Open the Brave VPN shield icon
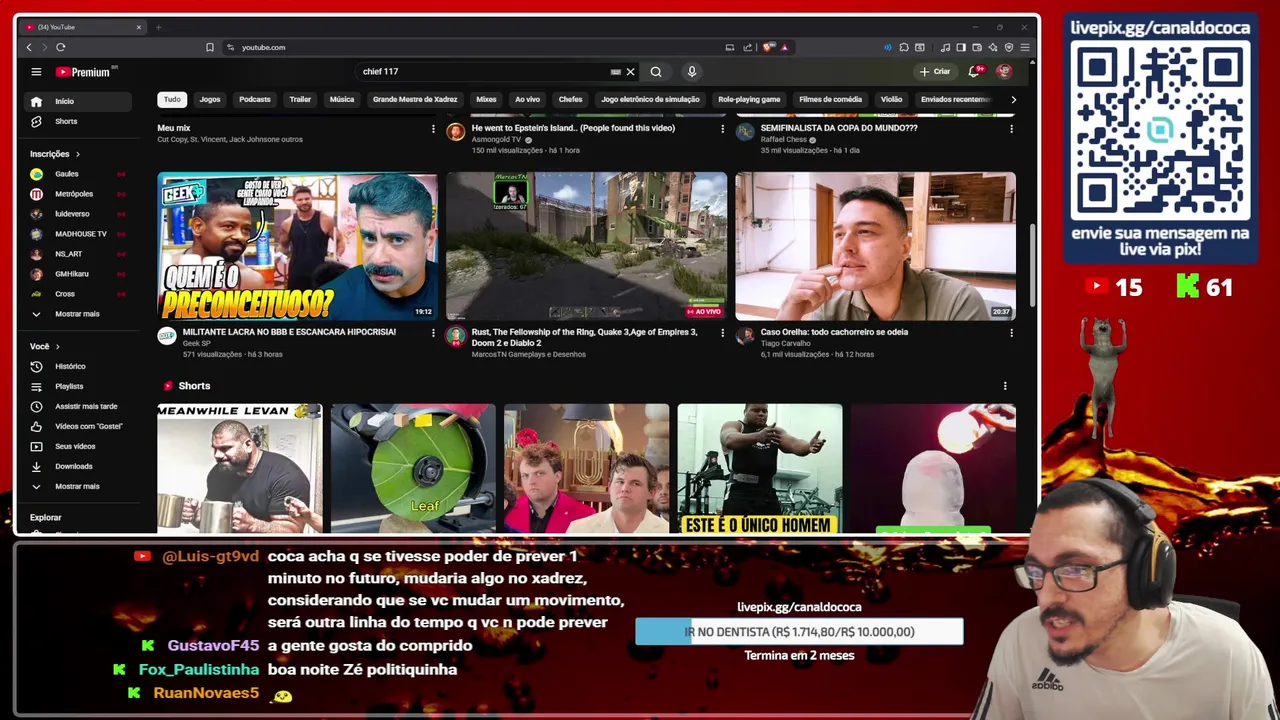The width and height of the screenshot is (1280, 720). pos(1009,47)
